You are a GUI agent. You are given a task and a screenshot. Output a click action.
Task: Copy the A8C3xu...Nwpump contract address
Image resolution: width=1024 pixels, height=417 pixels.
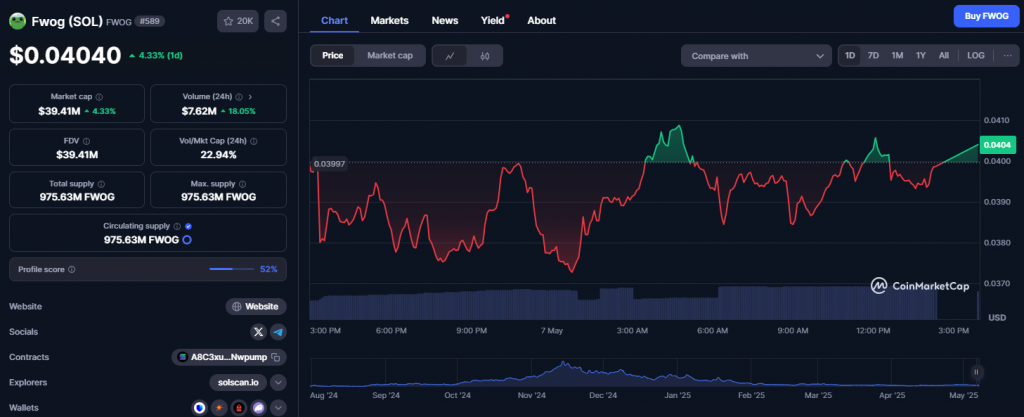(x=276, y=357)
